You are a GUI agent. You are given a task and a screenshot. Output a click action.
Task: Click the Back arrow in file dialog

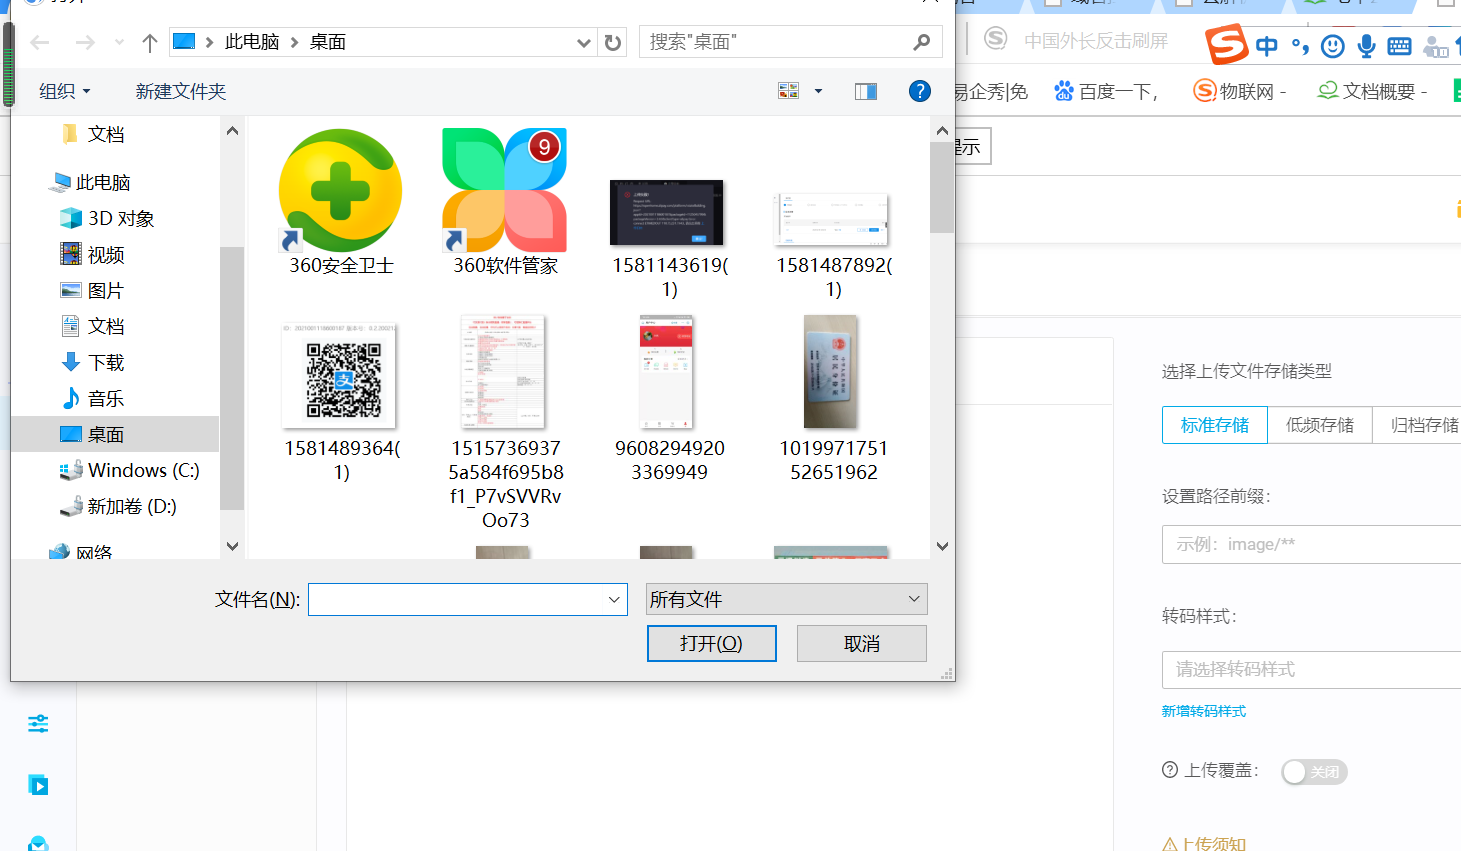pyautogui.click(x=40, y=42)
